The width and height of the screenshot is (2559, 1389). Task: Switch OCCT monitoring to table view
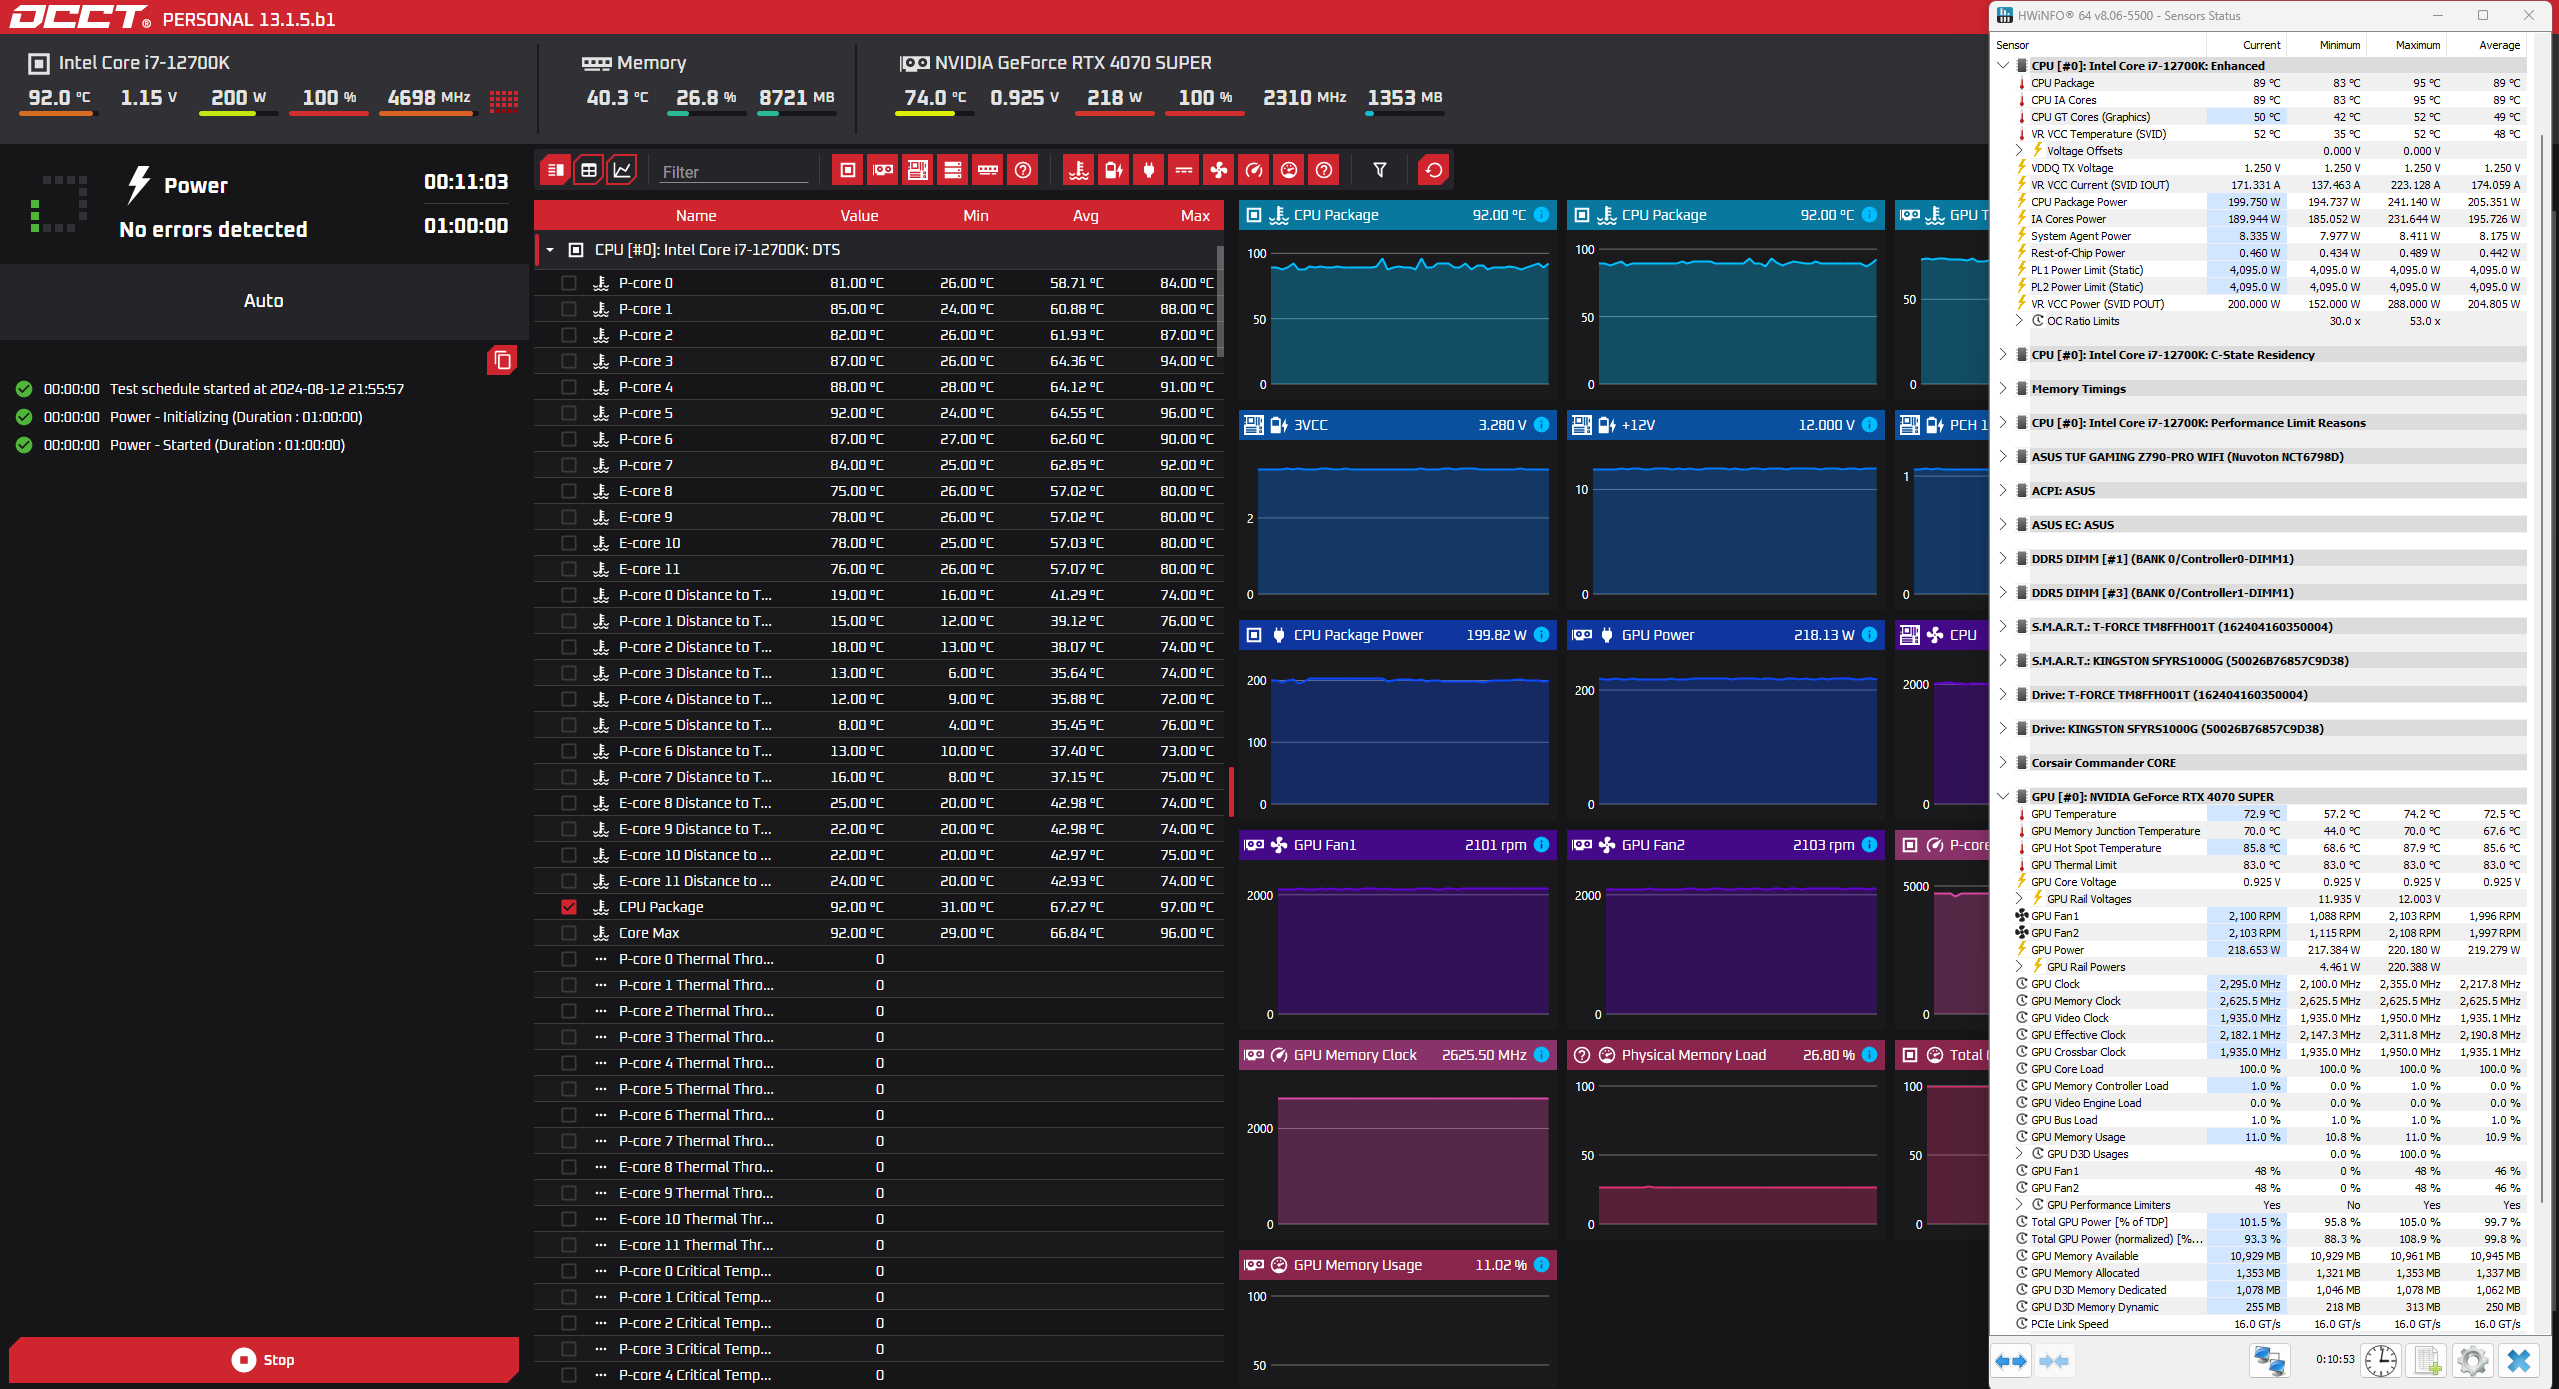(589, 170)
